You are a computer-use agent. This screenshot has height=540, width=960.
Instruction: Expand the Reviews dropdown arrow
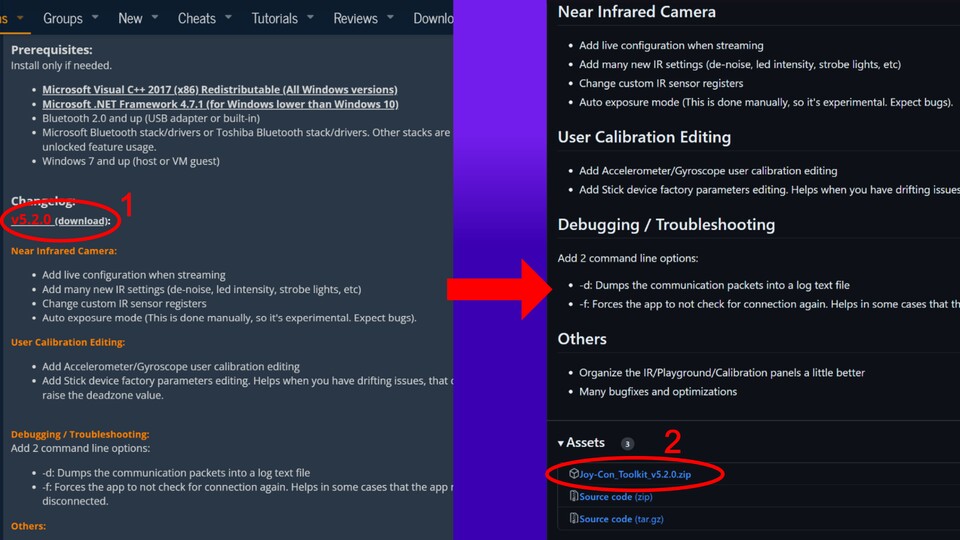[391, 18]
